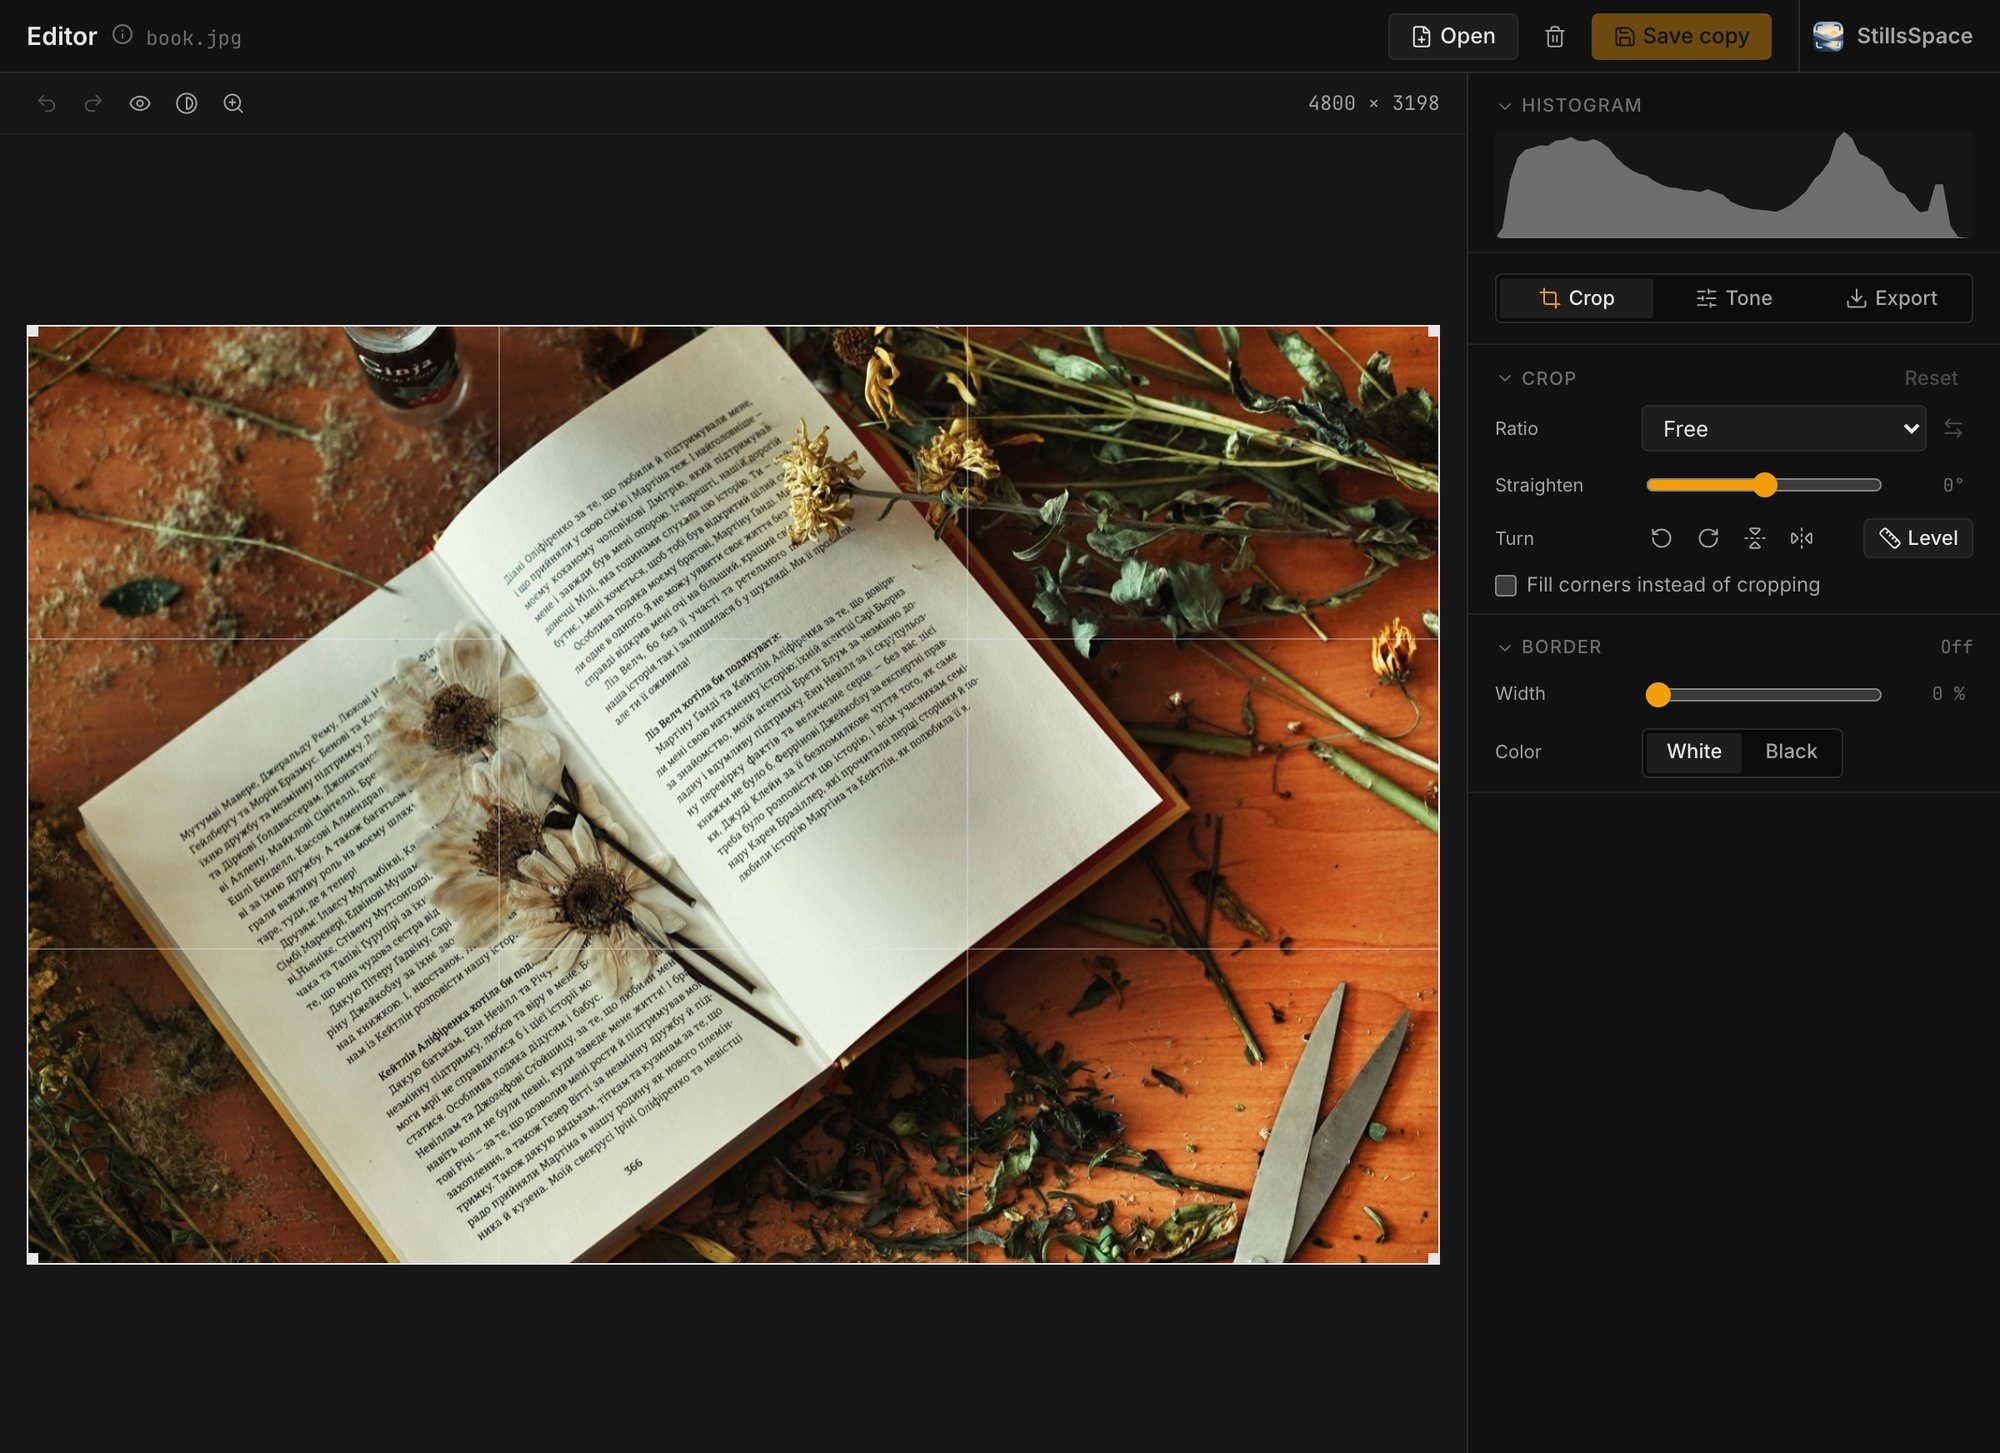Click the 4800 × 3198 dimensions text
Screen dimensions: 2000x1453
1373,103
